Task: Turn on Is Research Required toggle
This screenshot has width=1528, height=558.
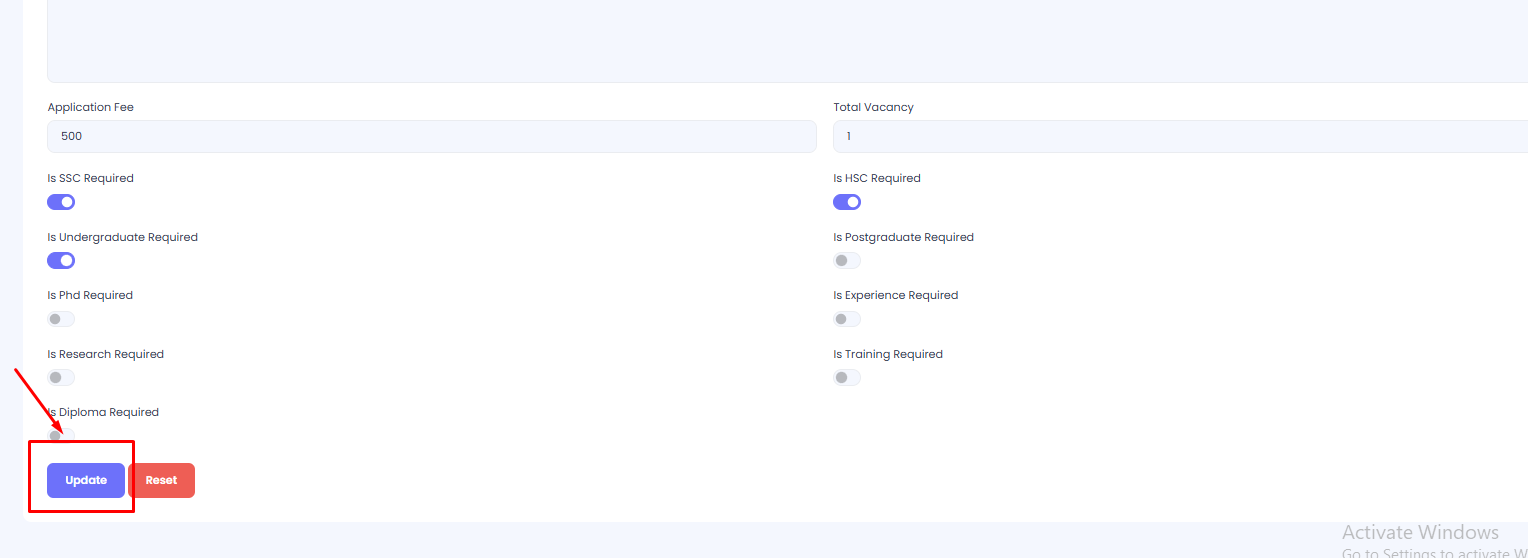Action: 61,378
